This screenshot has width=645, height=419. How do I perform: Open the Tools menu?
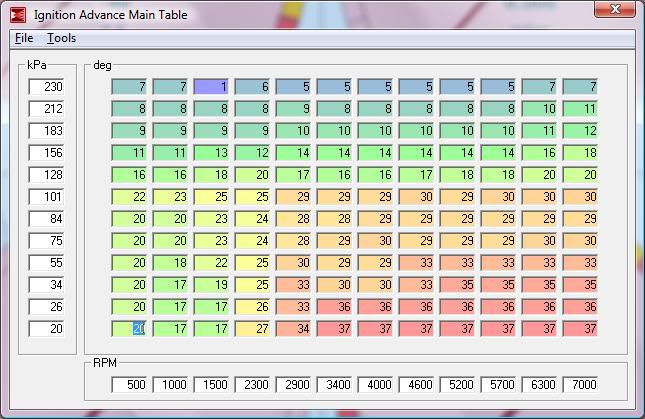click(x=61, y=38)
